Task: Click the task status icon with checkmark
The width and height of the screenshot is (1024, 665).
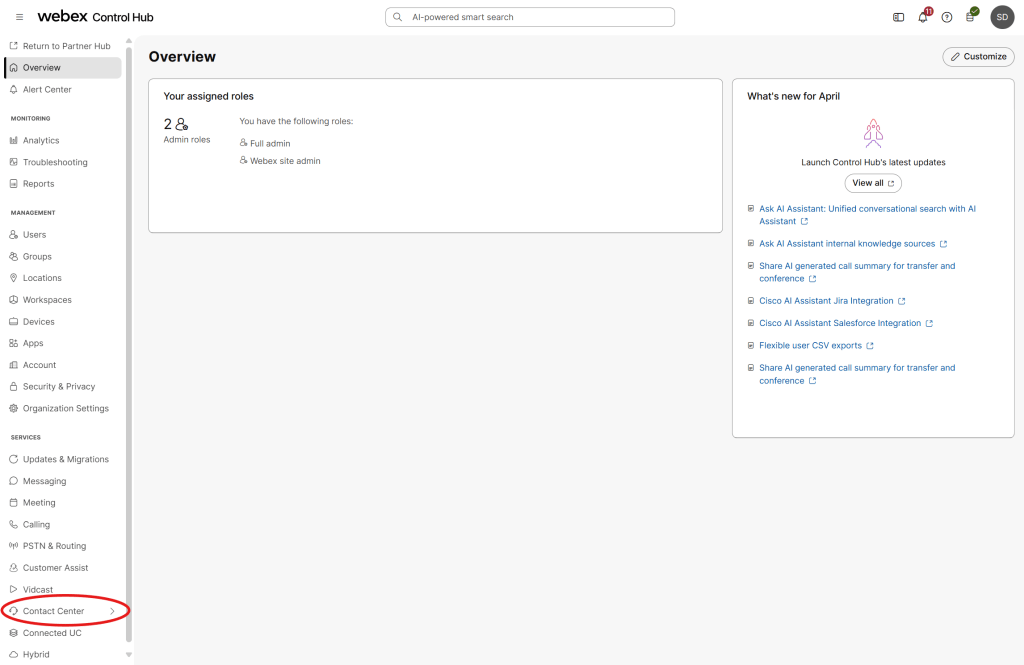Action: 970,17
